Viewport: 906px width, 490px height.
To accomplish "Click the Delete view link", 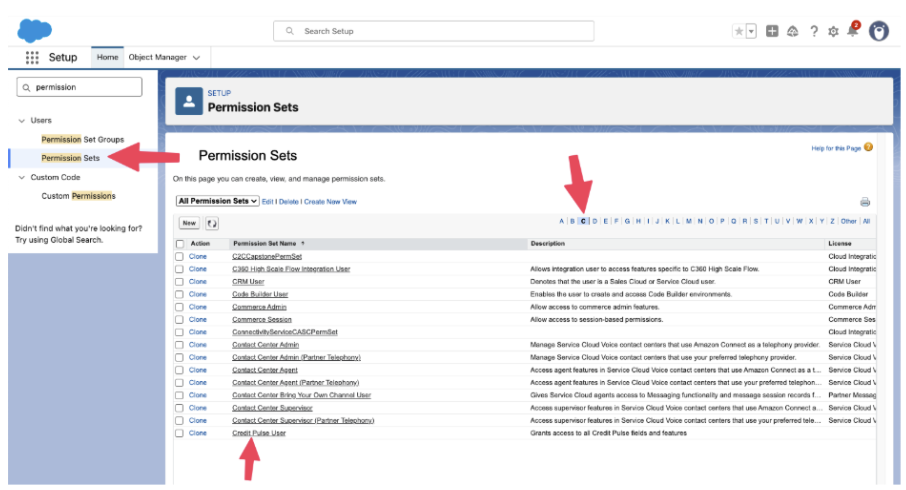I will pos(288,202).
